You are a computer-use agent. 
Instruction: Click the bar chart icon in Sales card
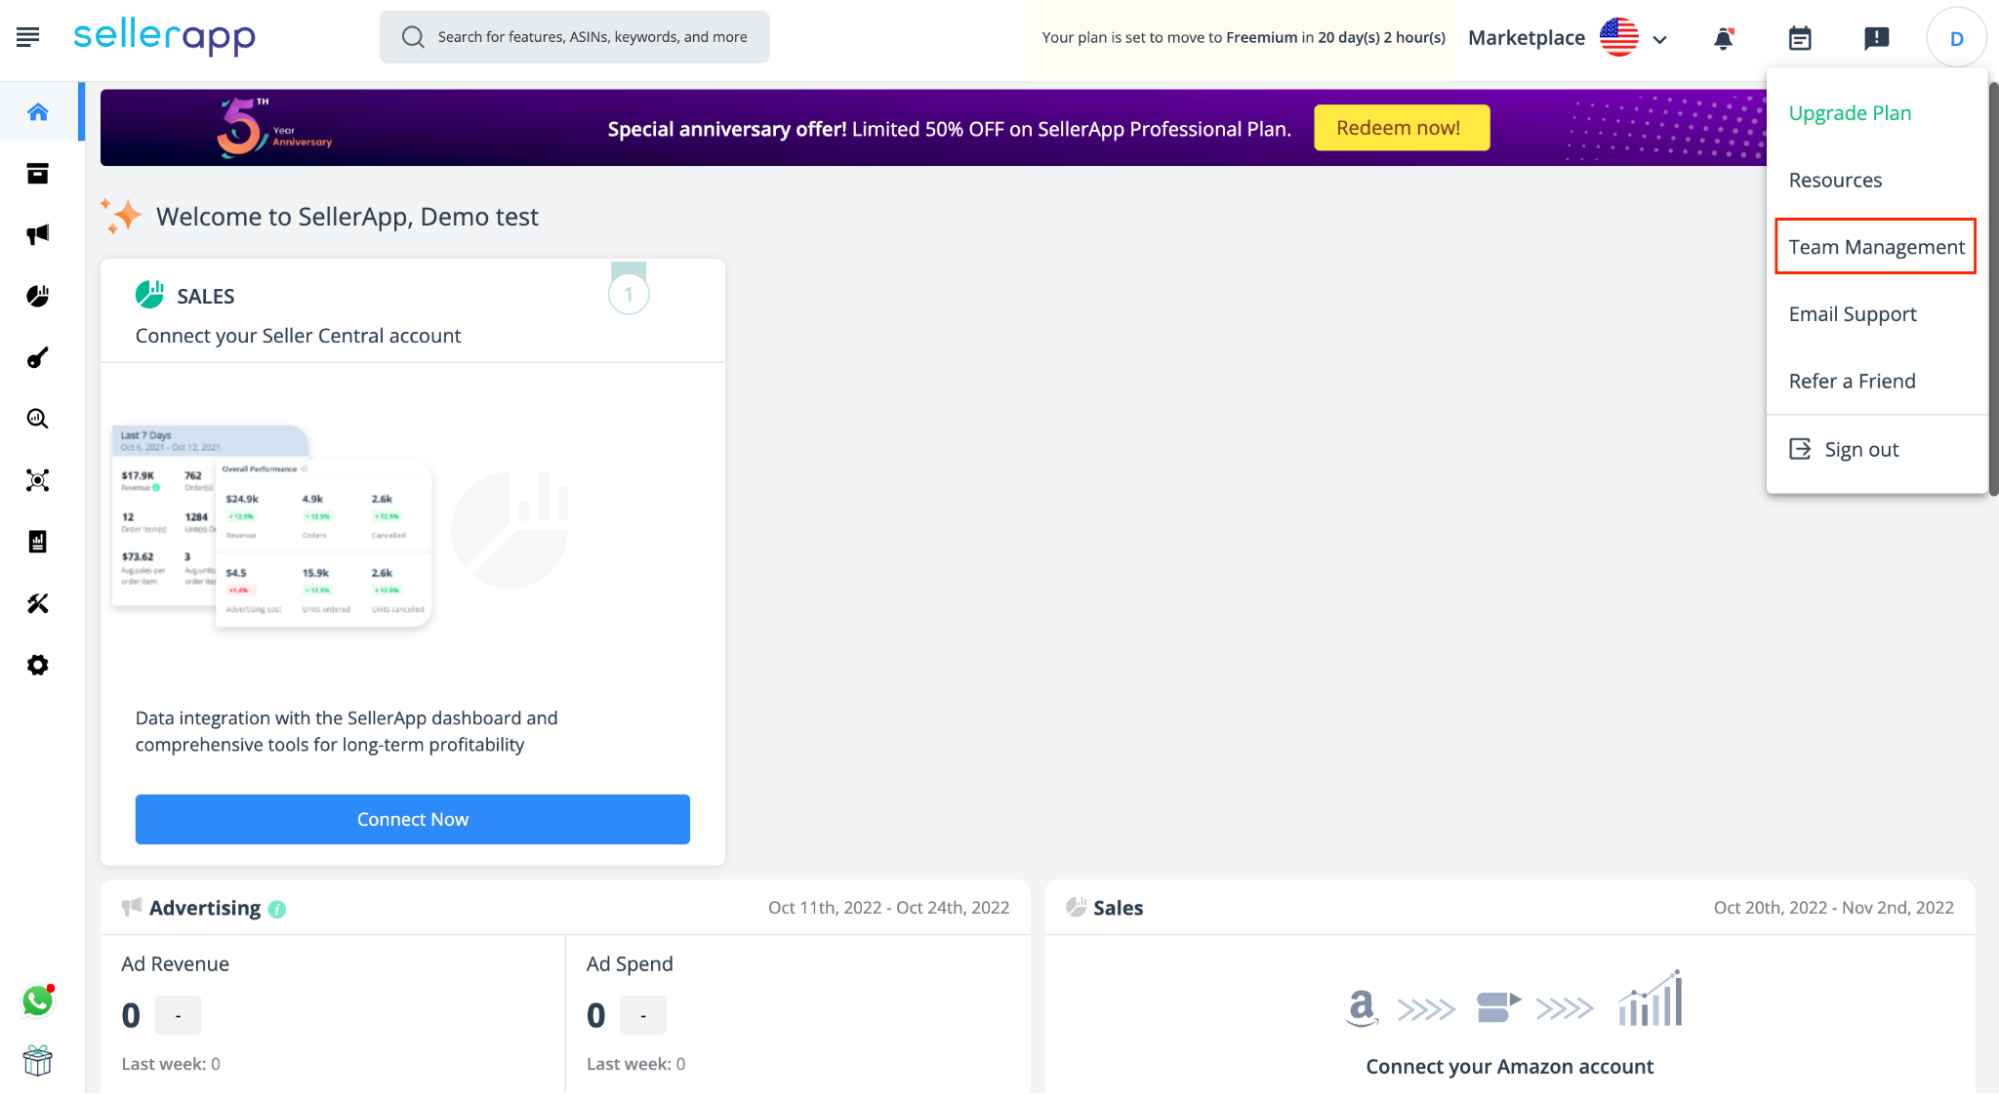point(1650,999)
